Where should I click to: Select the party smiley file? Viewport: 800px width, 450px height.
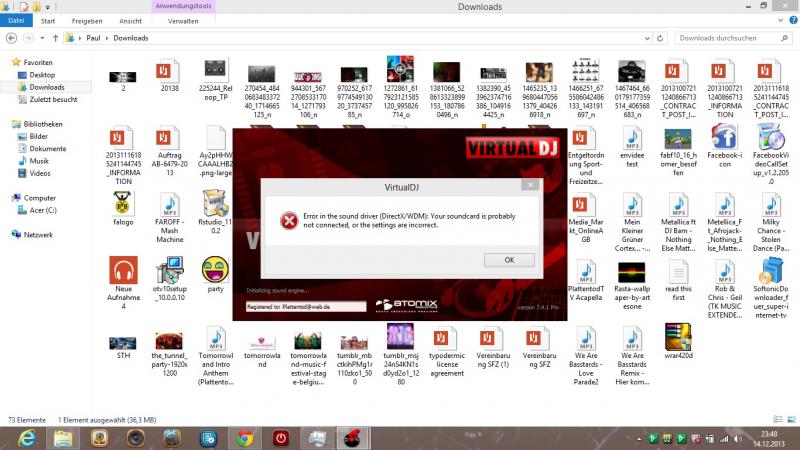point(215,274)
